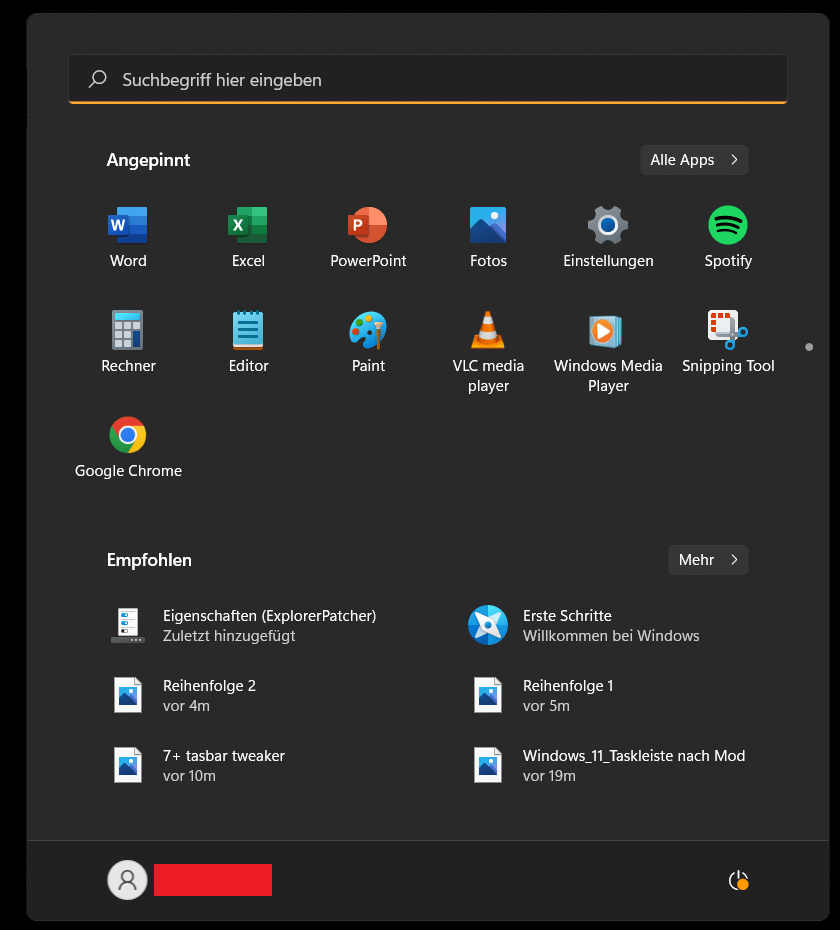The height and width of the screenshot is (930, 840).
Task: Open Einstellungen gear icon
Action: click(x=608, y=226)
